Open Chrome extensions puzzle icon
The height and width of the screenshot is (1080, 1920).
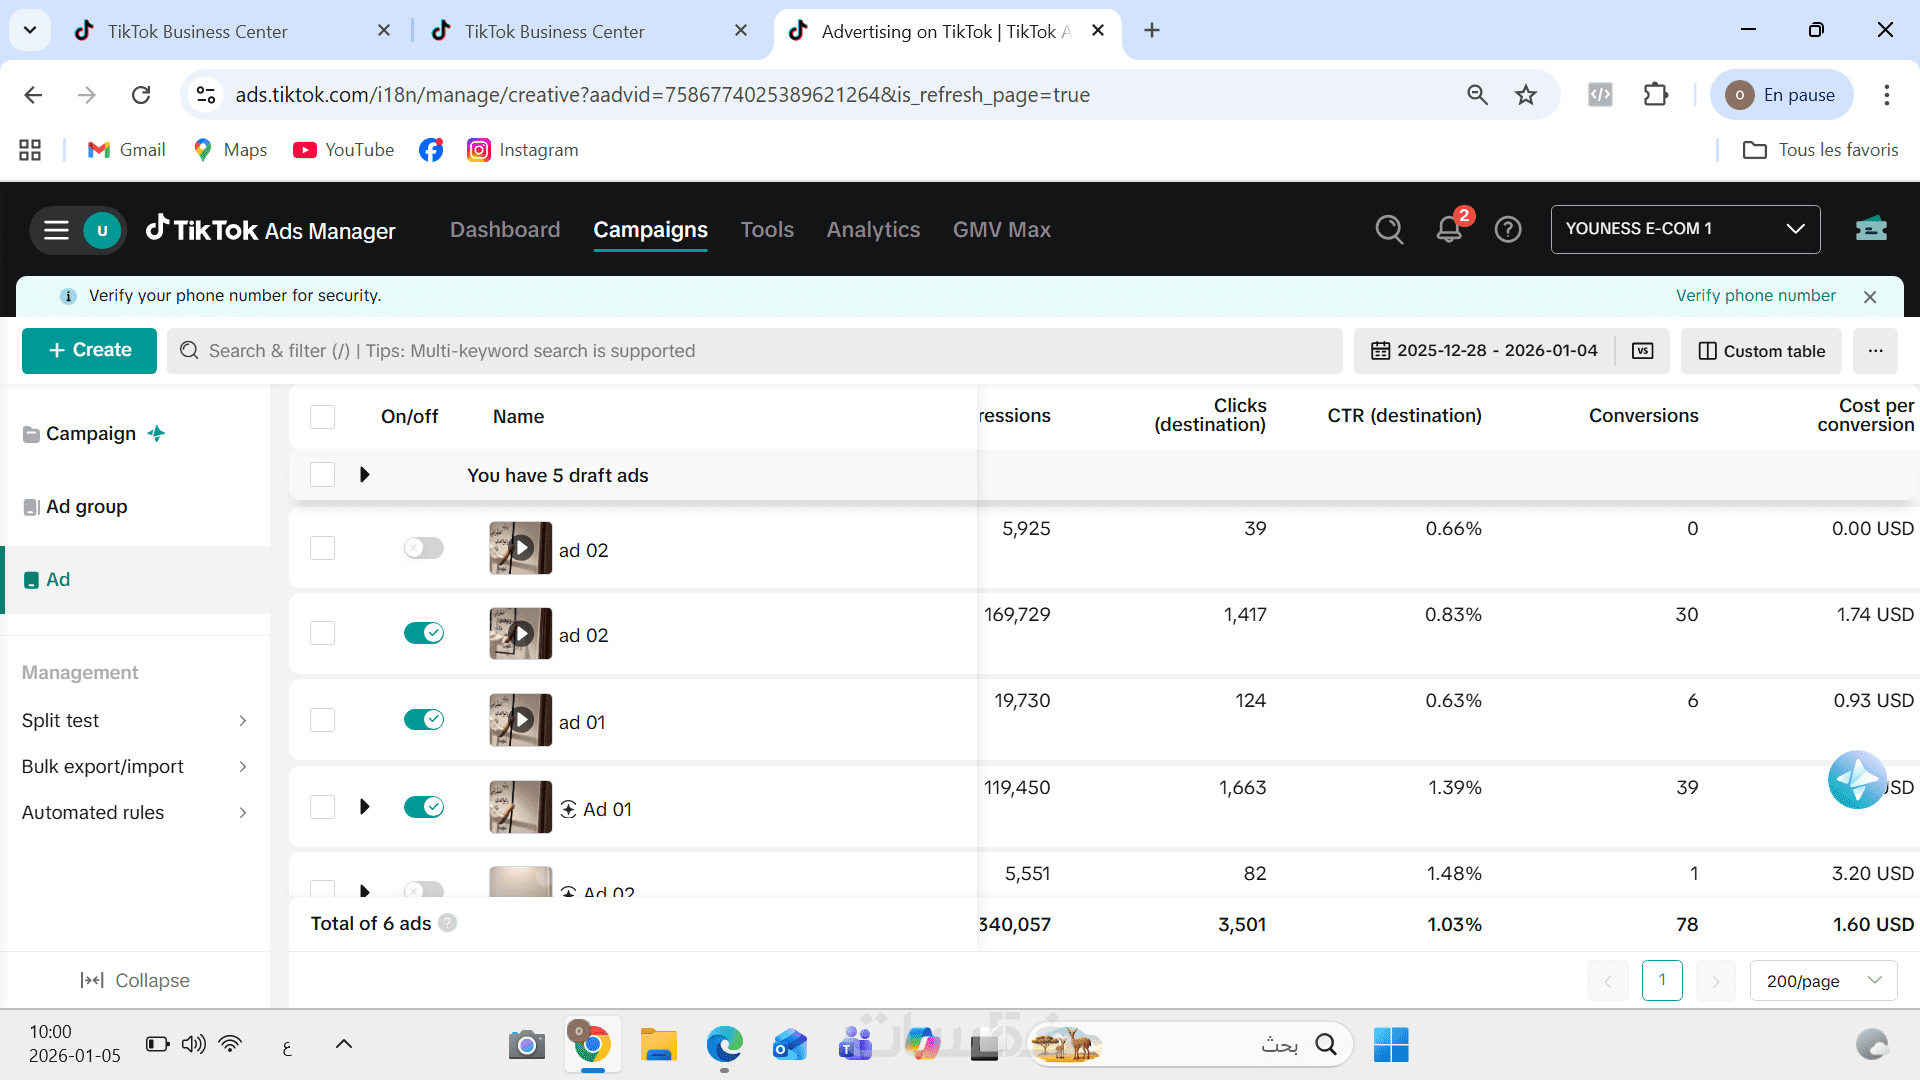(x=1656, y=95)
